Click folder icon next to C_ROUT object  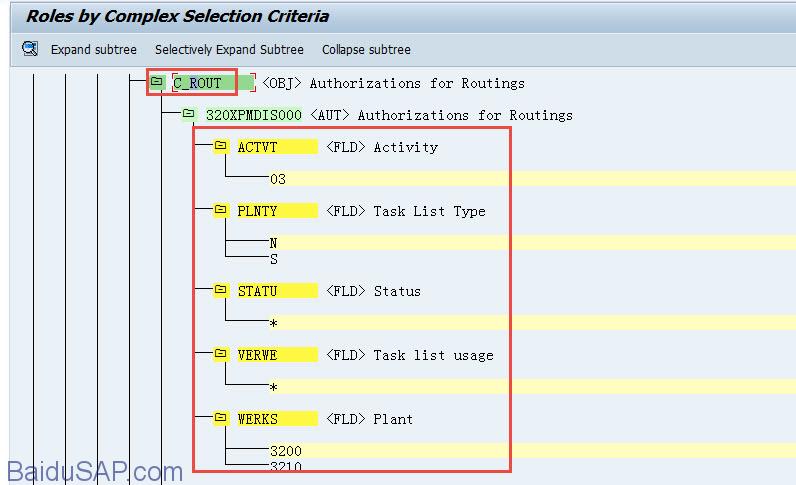(x=157, y=82)
